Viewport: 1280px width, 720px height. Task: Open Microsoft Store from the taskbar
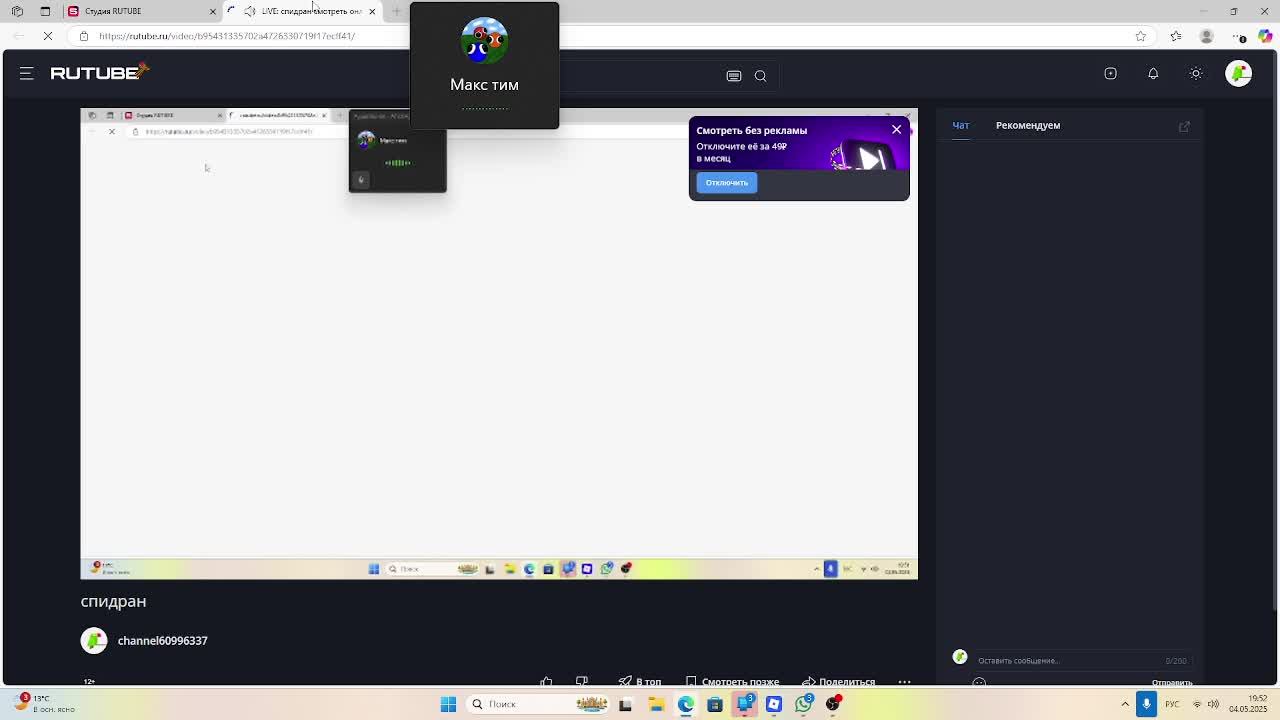point(715,704)
